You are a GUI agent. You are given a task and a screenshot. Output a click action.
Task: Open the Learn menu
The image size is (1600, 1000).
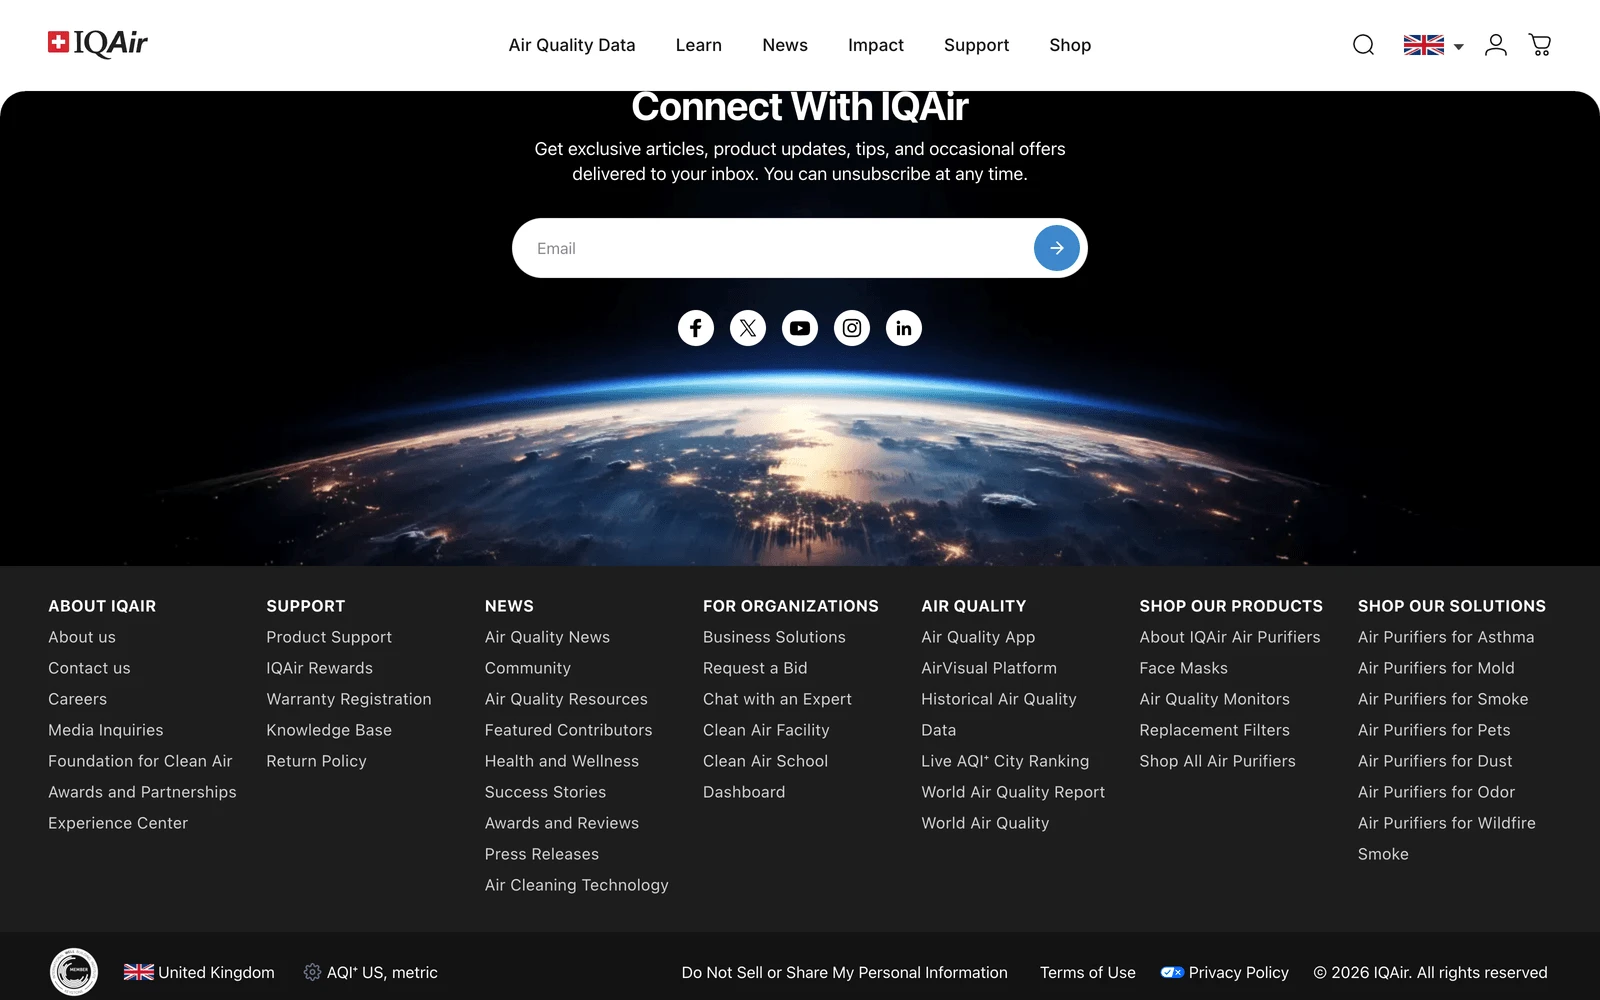[699, 45]
